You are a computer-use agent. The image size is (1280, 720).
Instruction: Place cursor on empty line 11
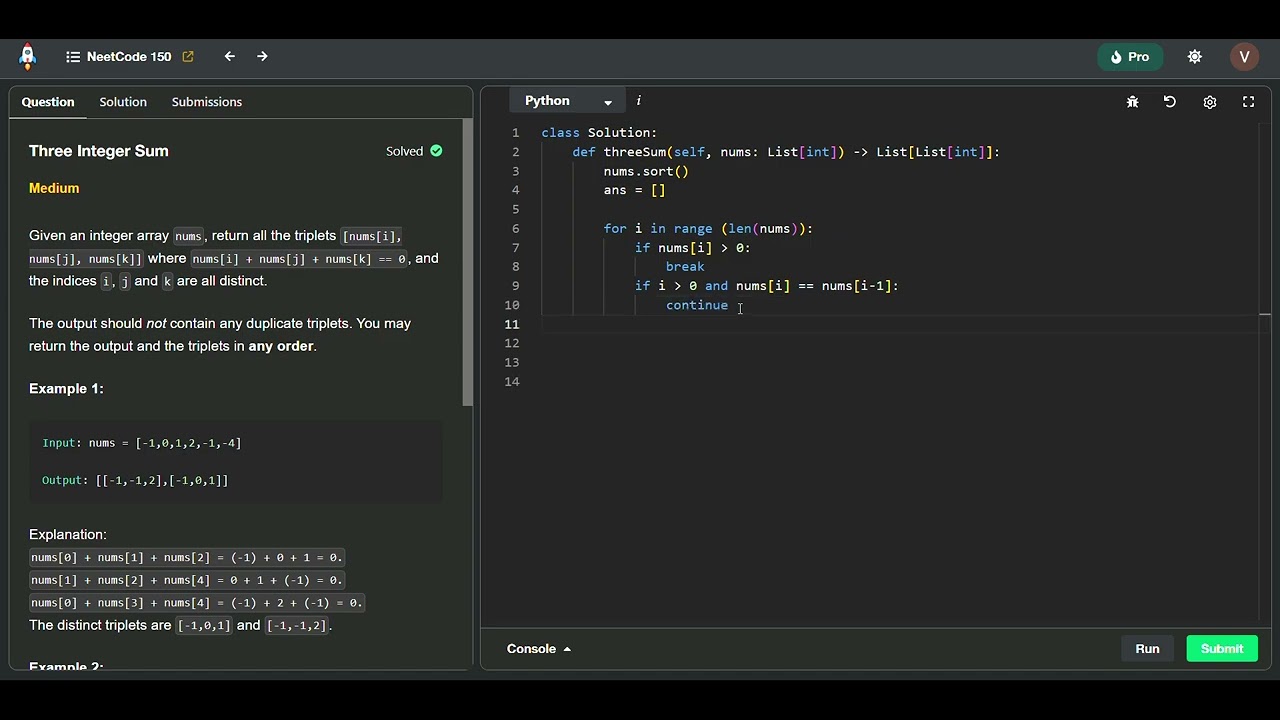900,324
